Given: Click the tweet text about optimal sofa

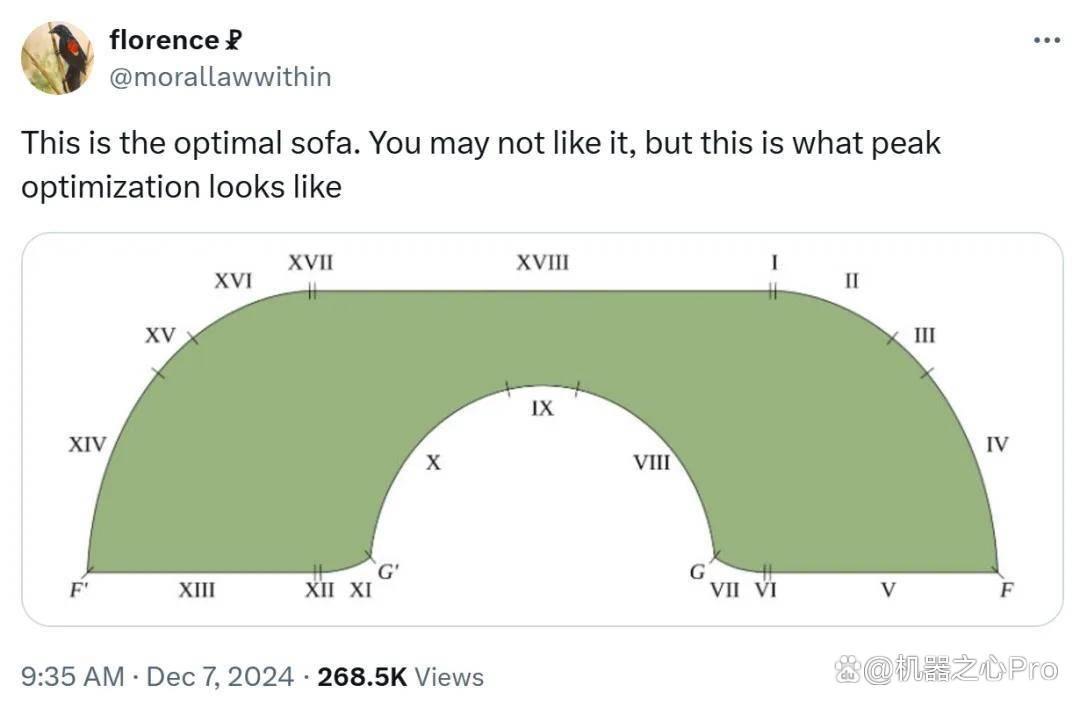Looking at the screenshot, I should pyautogui.click(x=481, y=165).
